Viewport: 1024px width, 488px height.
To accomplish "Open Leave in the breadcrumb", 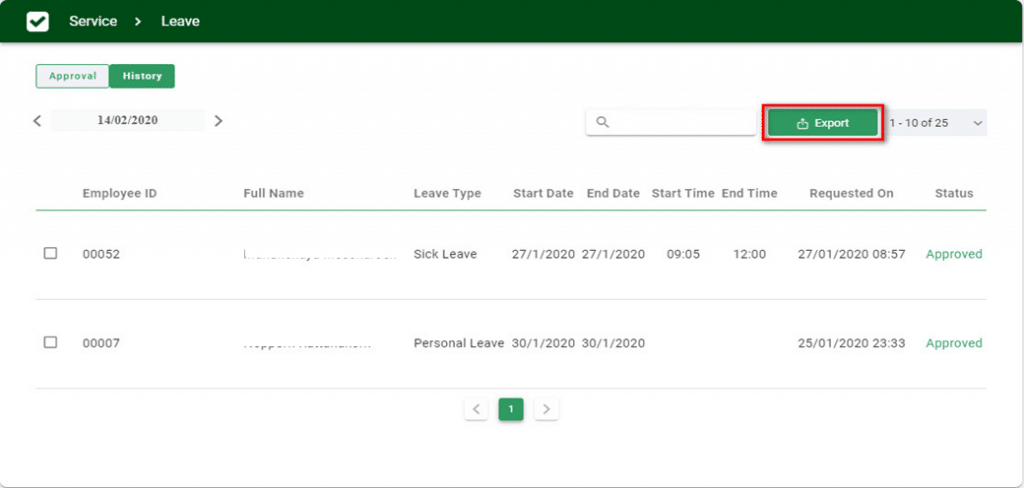I will (180, 21).
